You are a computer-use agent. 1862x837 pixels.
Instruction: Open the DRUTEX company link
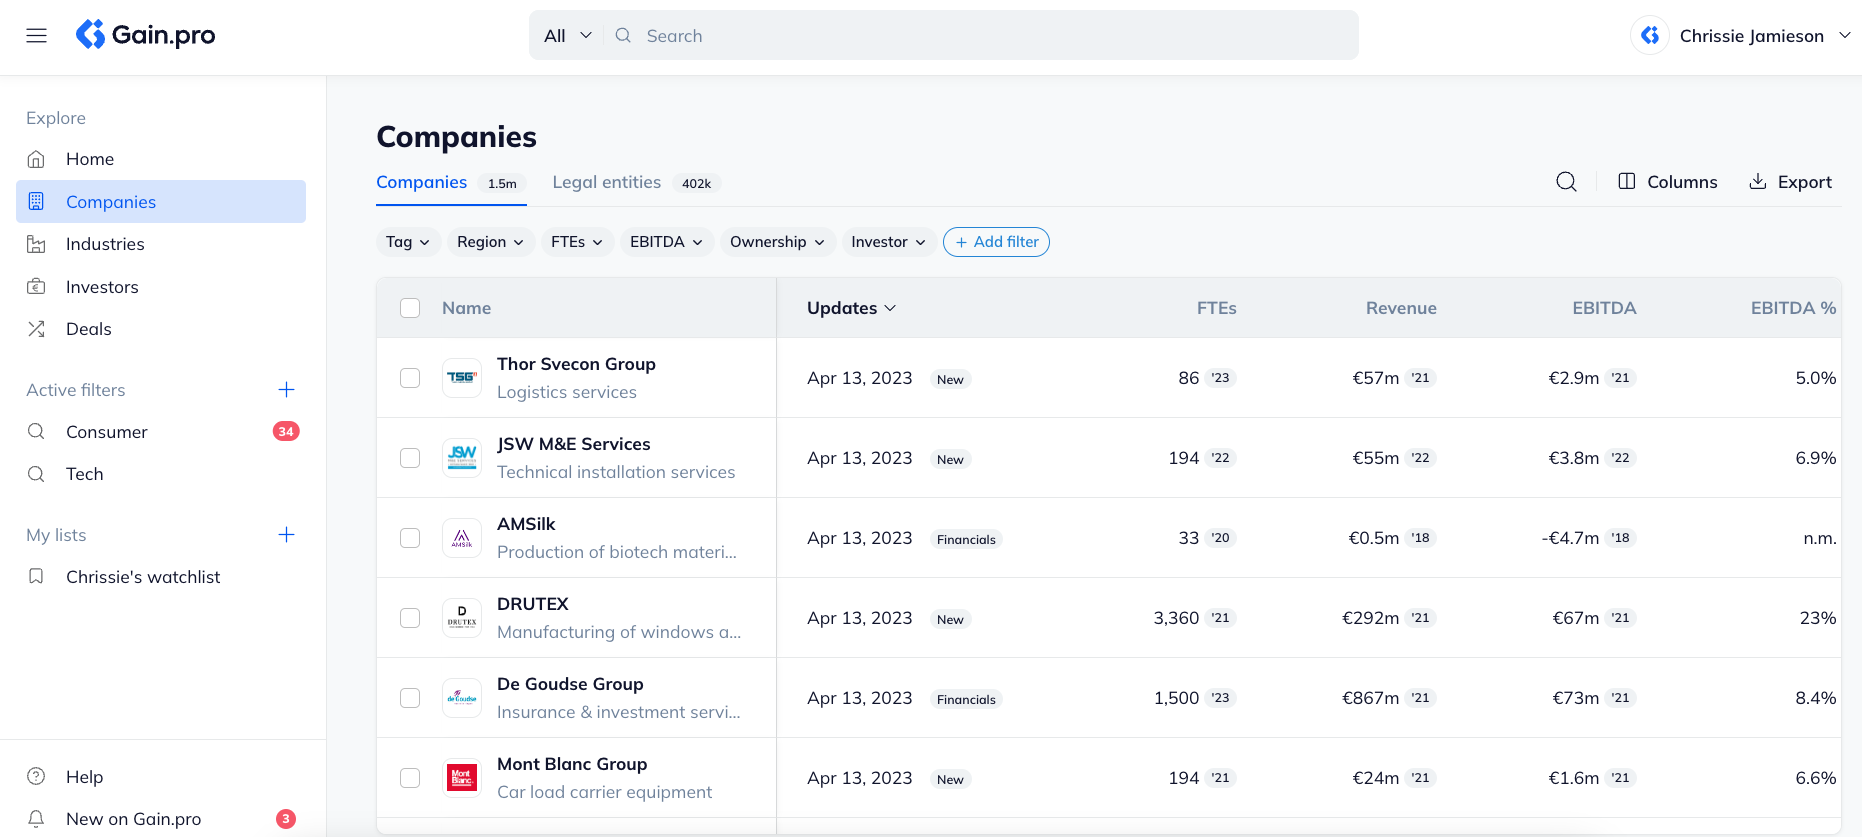[533, 604]
